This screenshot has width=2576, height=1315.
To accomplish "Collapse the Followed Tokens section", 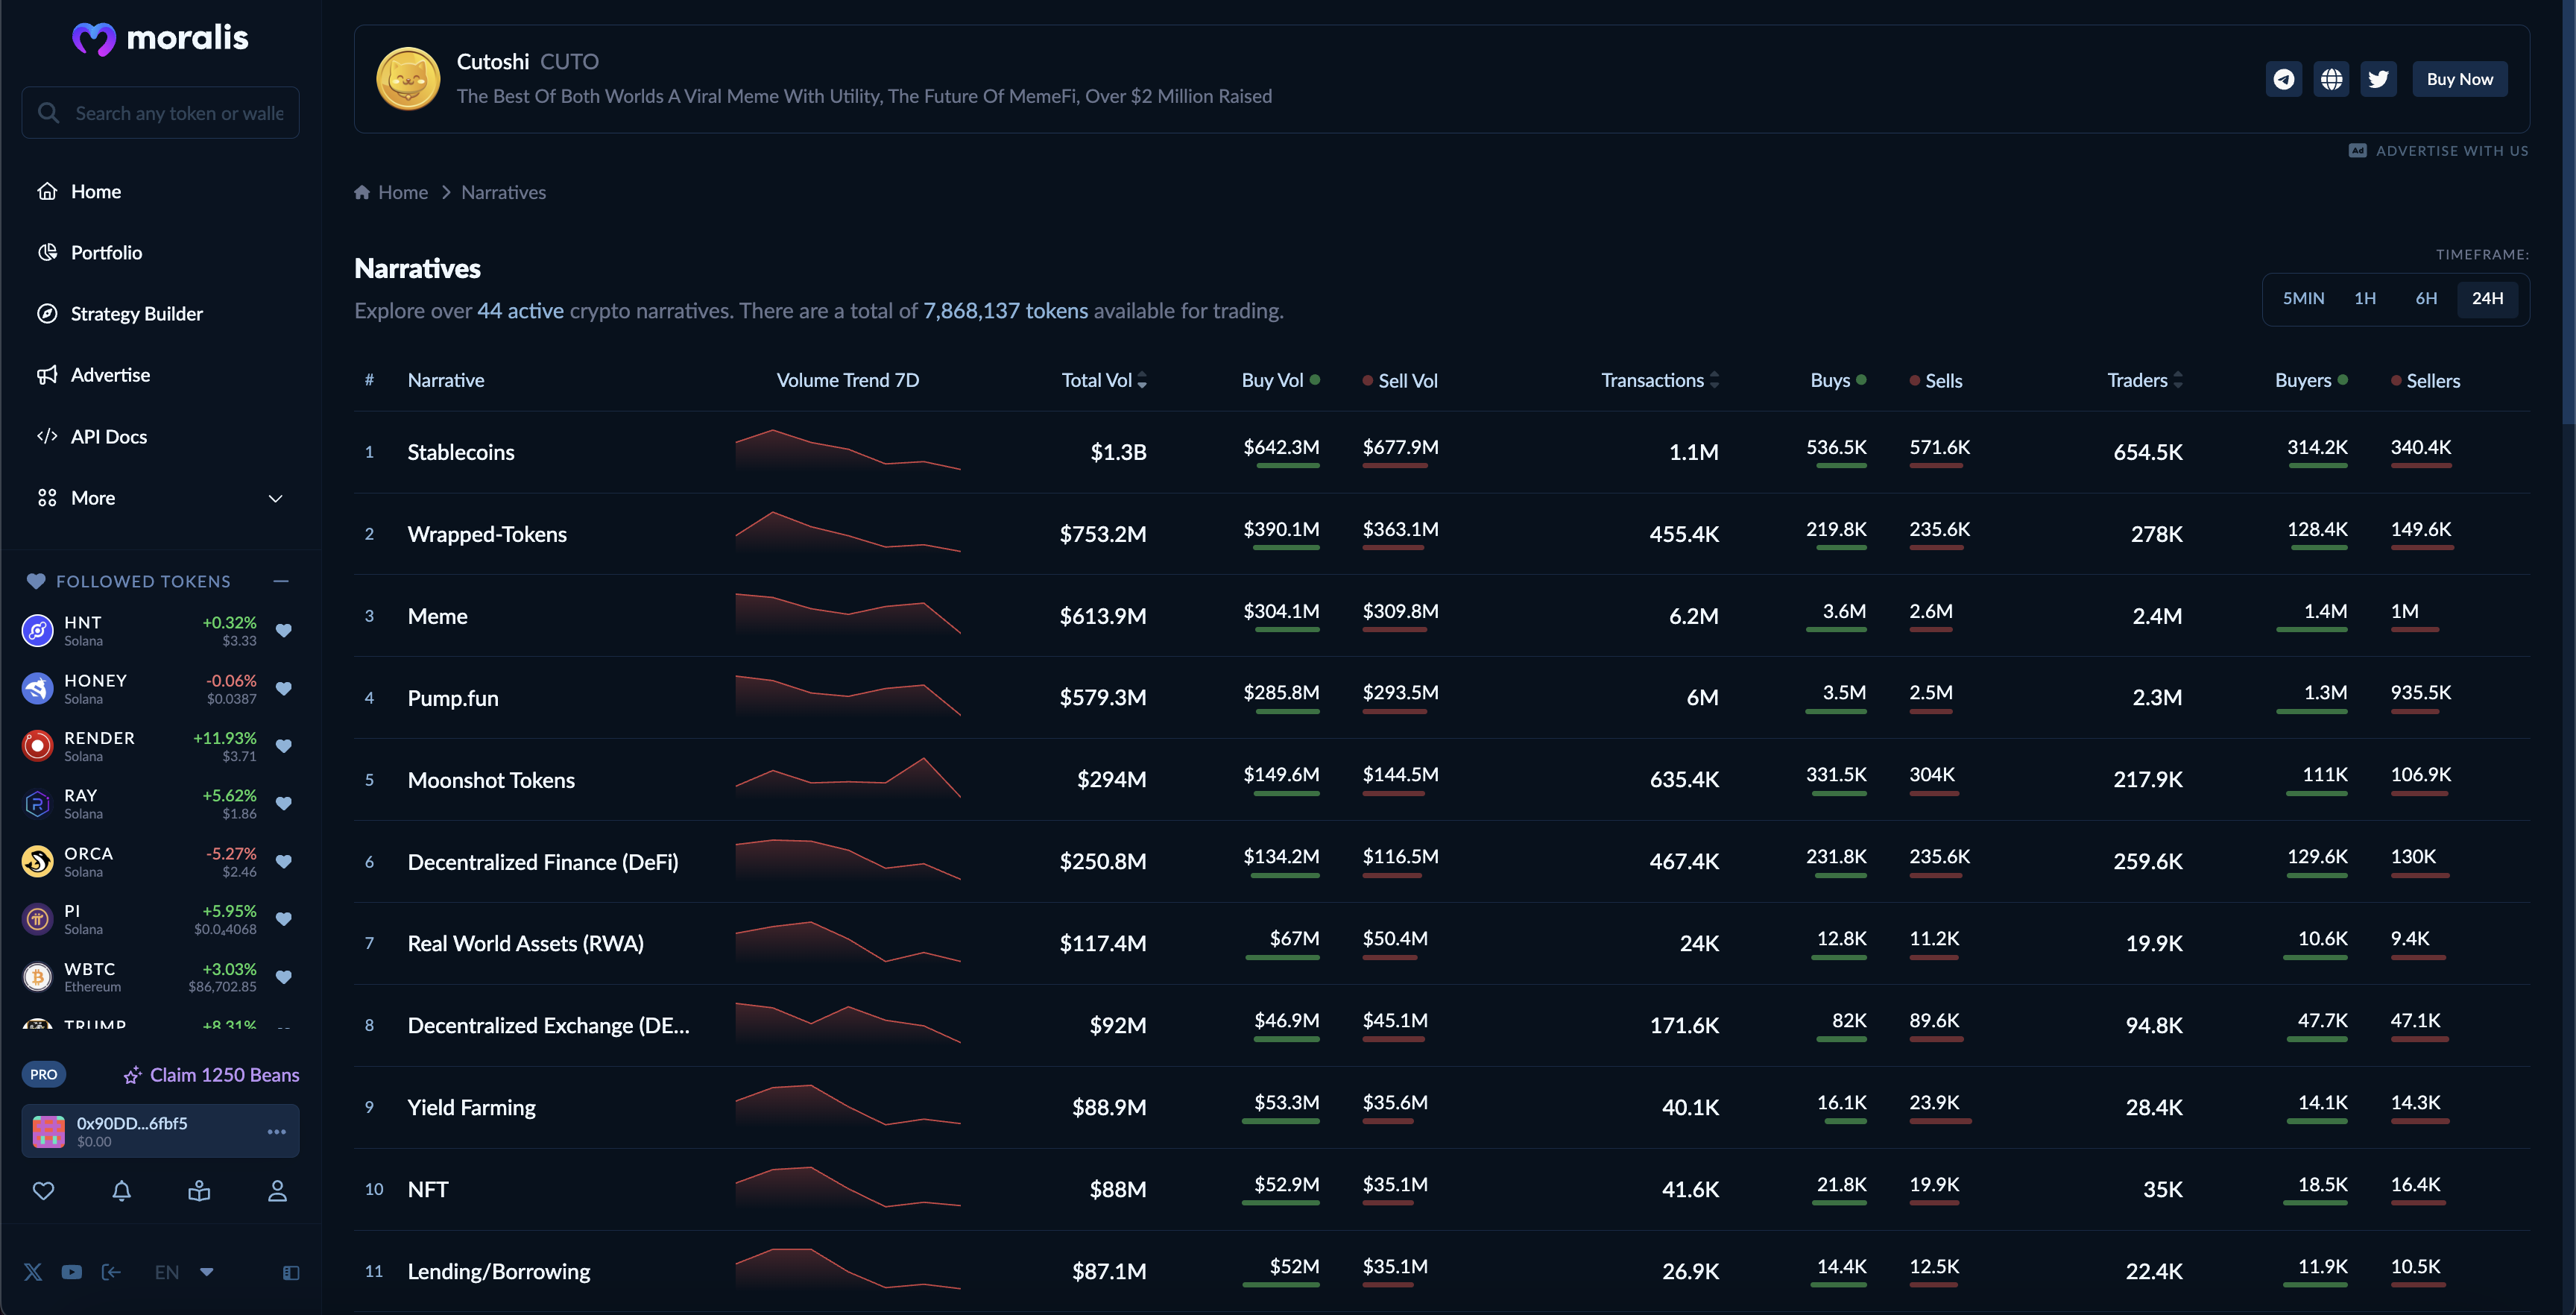I will pyautogui.click(x=281, y=581).
